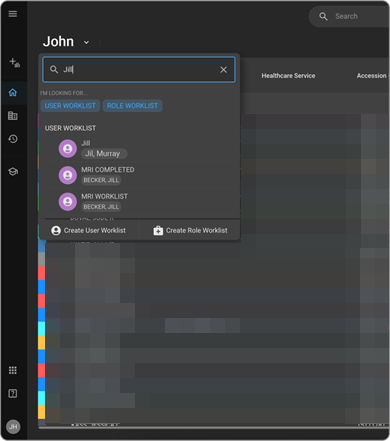
Task: Open the graduation cap learning icon
Action: [13, 172]
